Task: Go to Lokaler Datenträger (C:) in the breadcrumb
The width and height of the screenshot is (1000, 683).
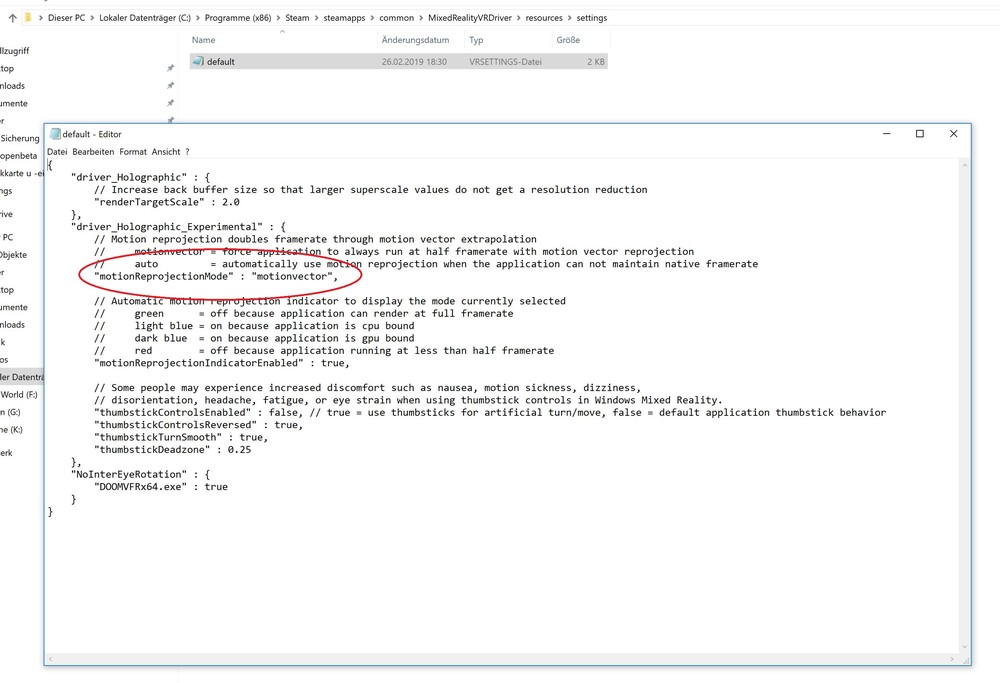Action: 145,18
